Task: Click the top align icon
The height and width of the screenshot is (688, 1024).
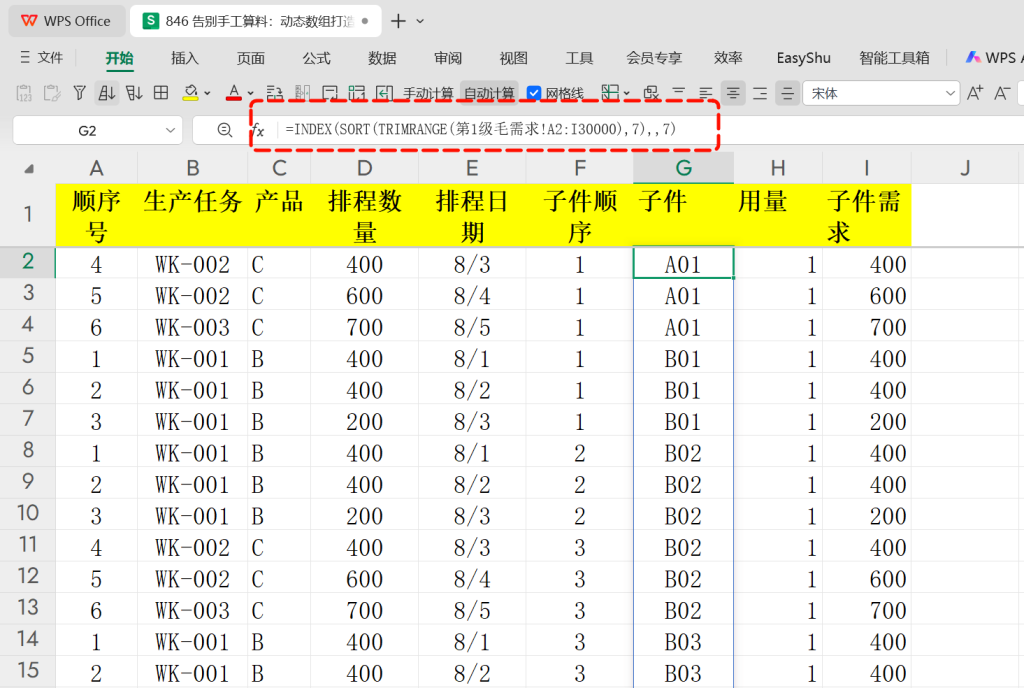Action: (x=679, y=93)
